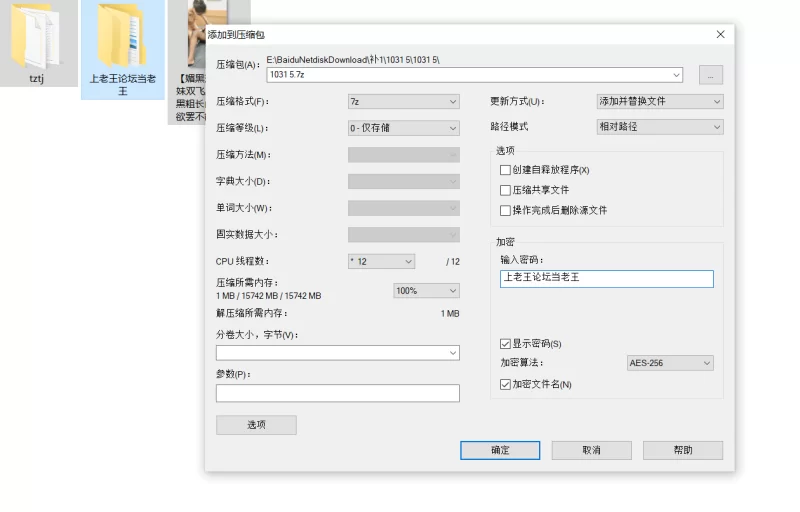The height and width of the screenshot is (512, 800).
Task: Click the 输入密码 password field
Action: click(607, 279)
